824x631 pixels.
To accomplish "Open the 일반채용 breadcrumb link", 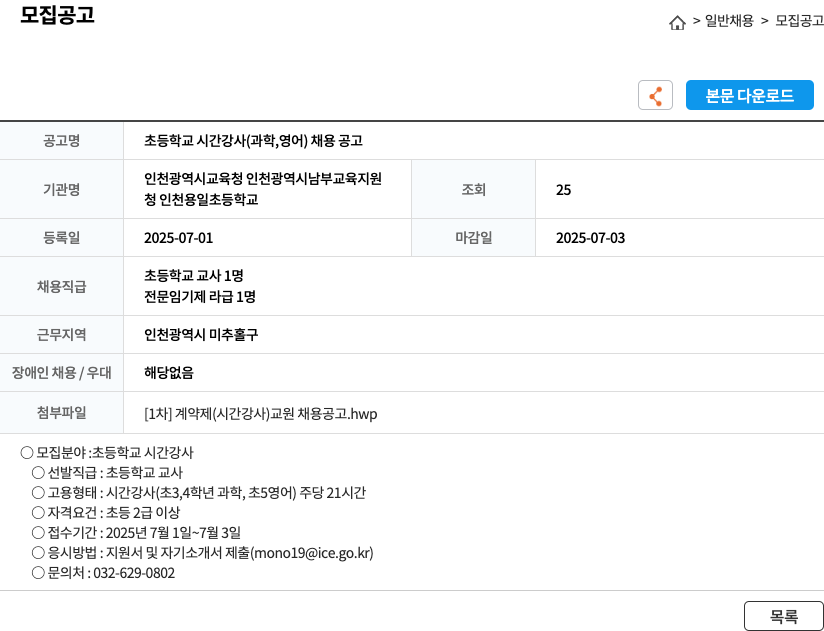I will point(729,20).
